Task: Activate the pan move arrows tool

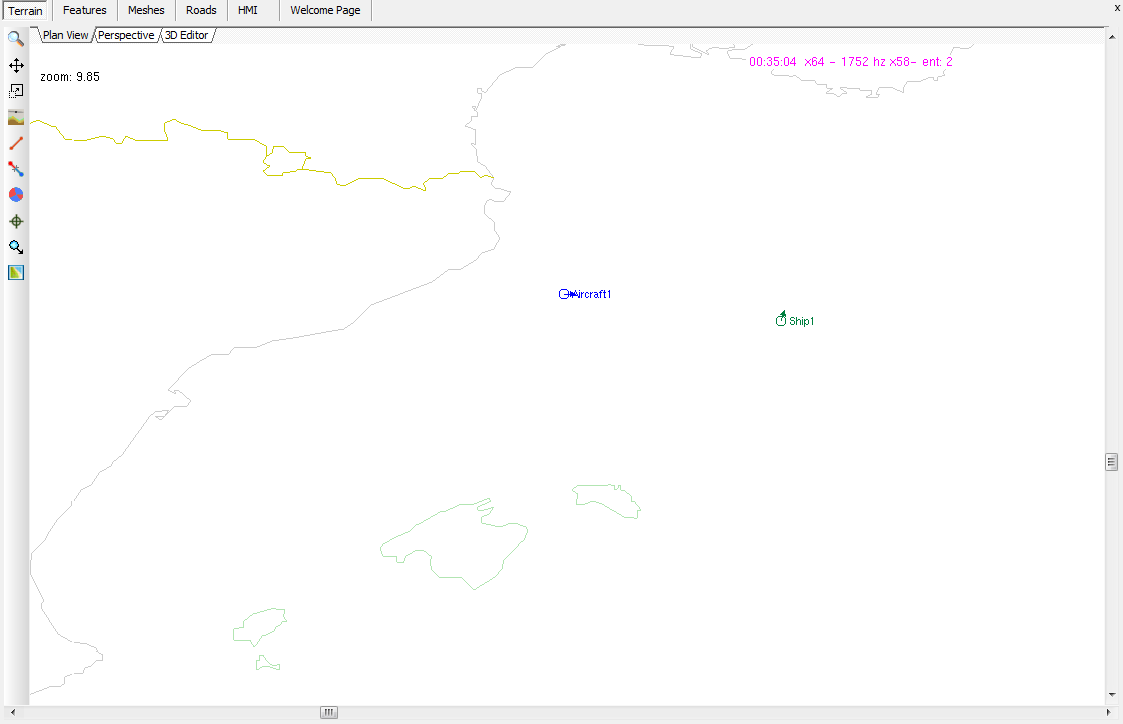Action: tap(16, 65)
